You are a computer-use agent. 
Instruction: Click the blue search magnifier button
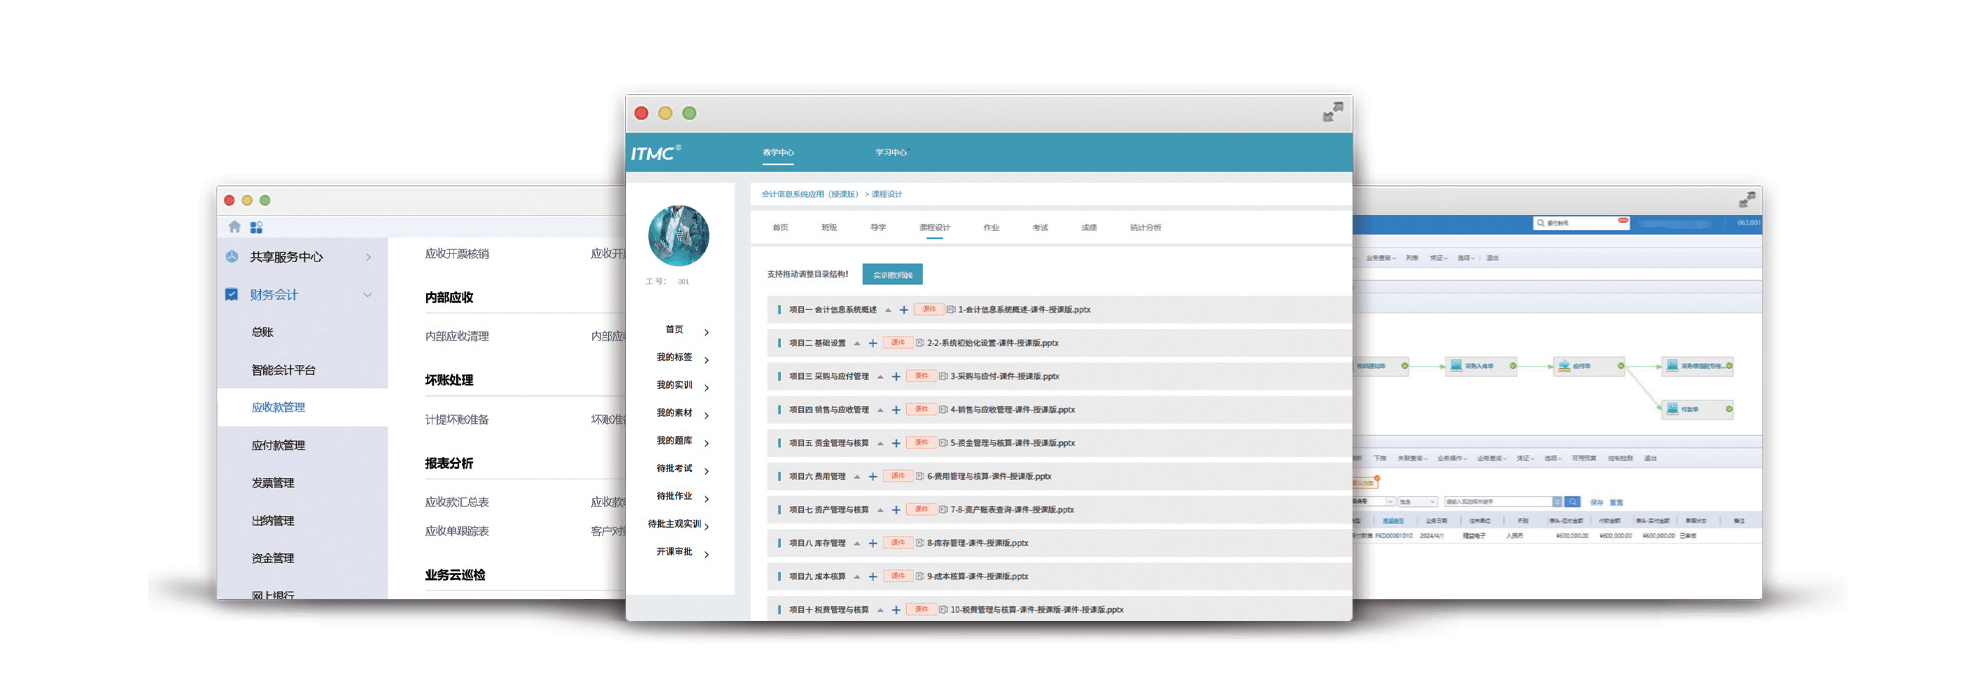[1572, 502]
